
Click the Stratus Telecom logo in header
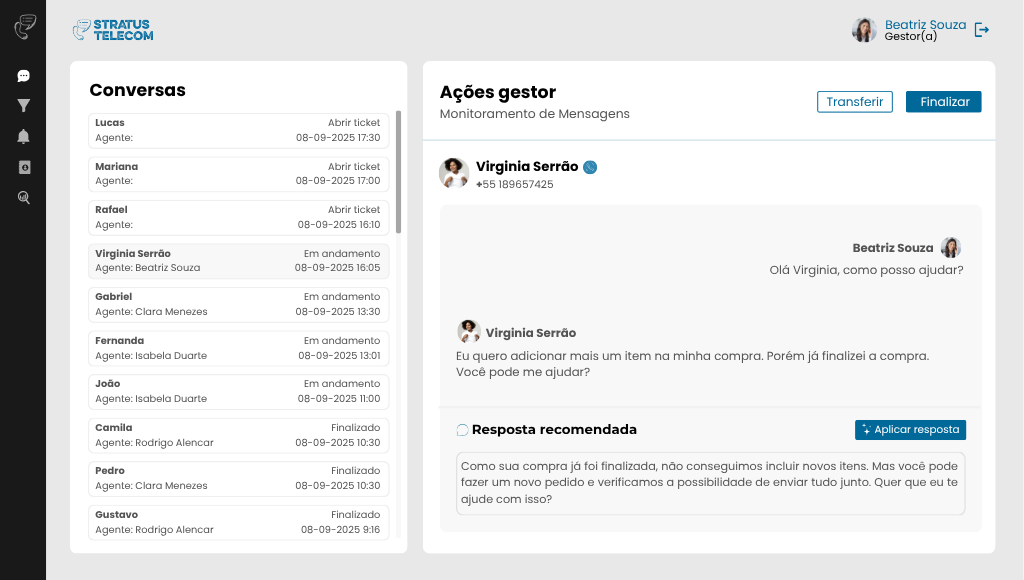(113, 30)
